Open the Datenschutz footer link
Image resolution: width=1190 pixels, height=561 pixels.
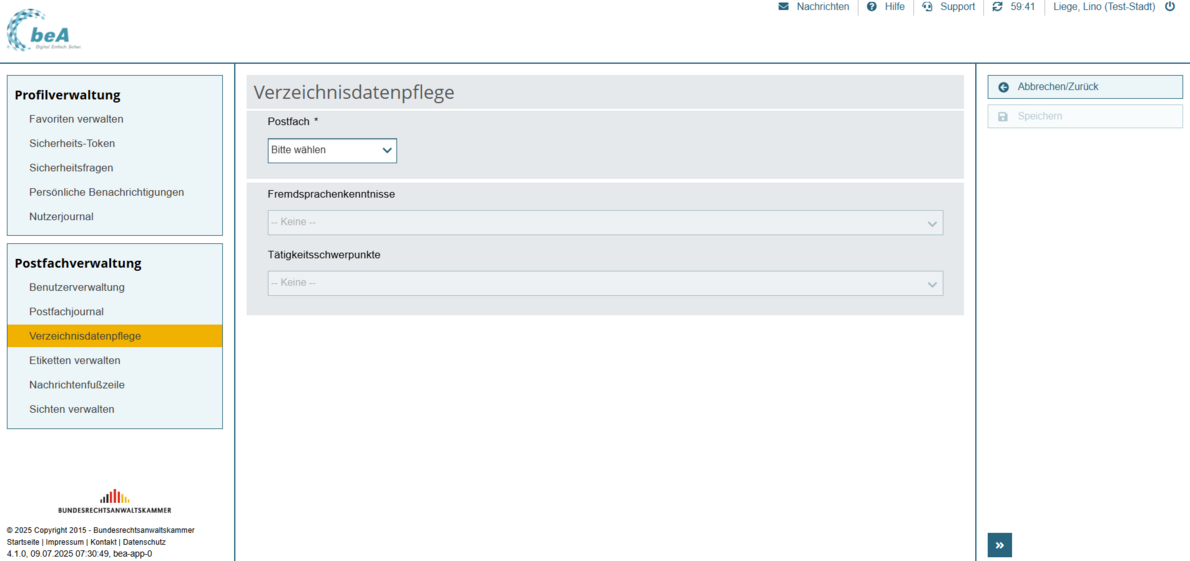point(144,542)
